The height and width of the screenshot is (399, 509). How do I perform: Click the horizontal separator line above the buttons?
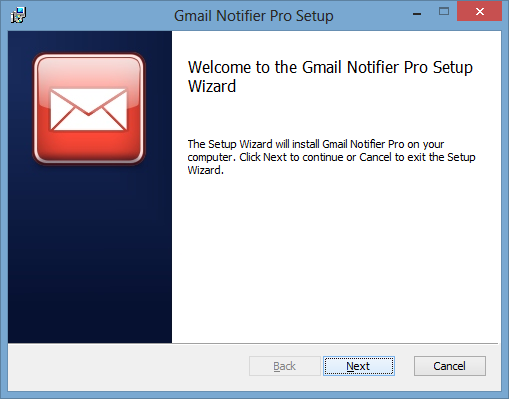click(x=253, y=343)
